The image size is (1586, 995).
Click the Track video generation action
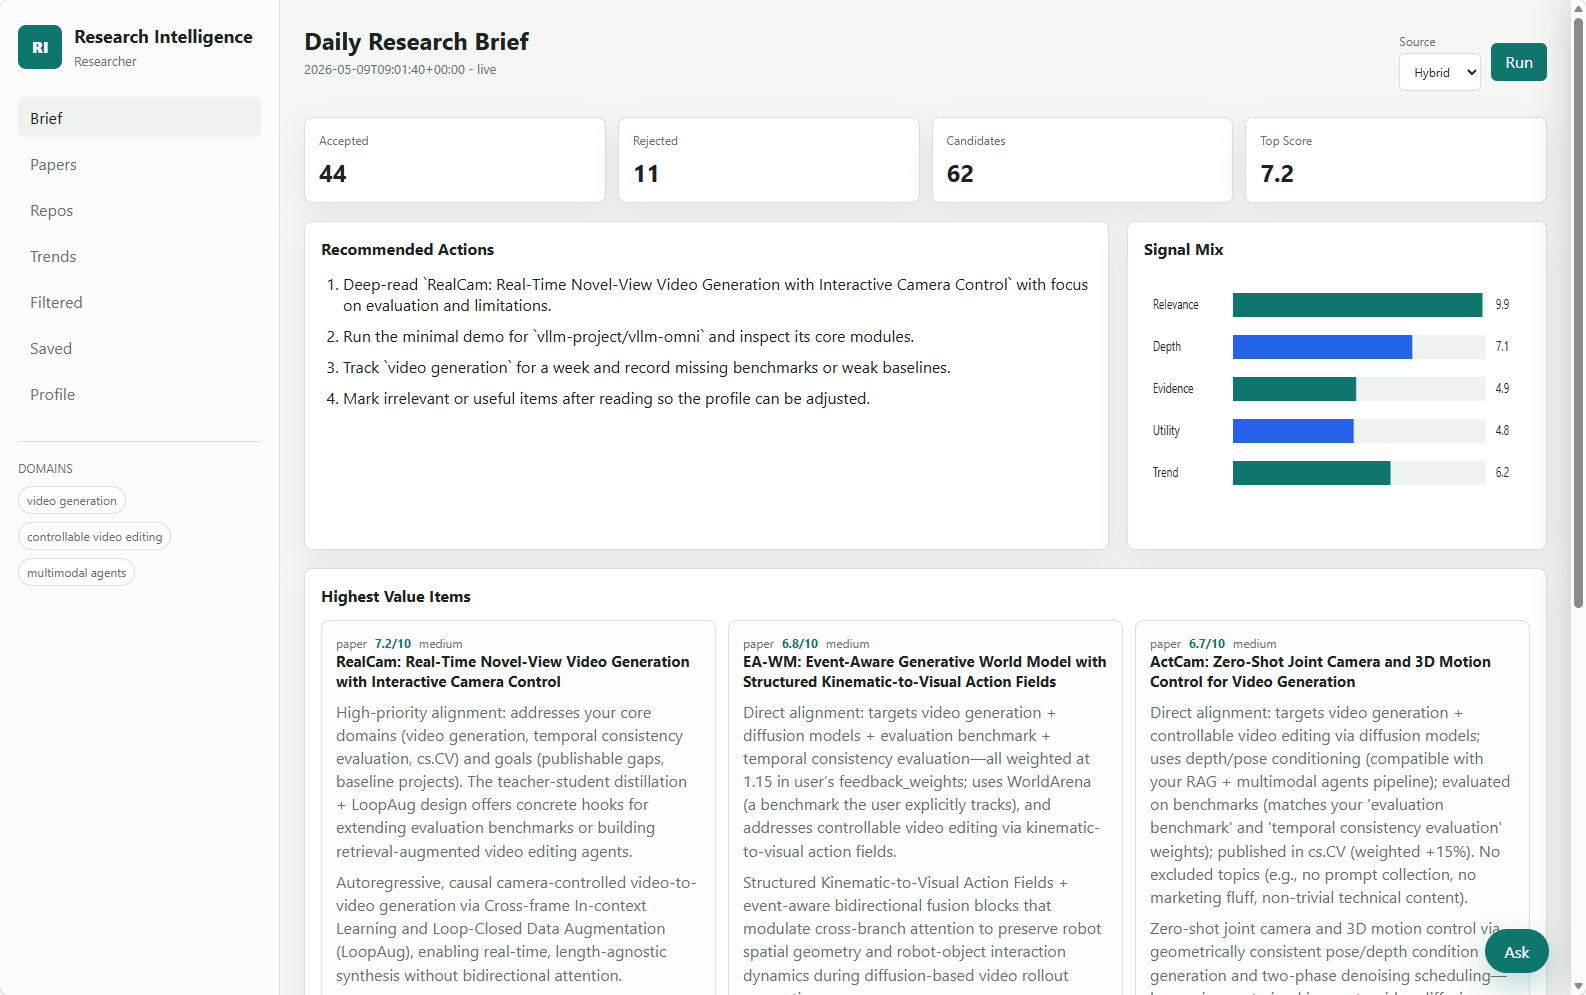(646, 368)
